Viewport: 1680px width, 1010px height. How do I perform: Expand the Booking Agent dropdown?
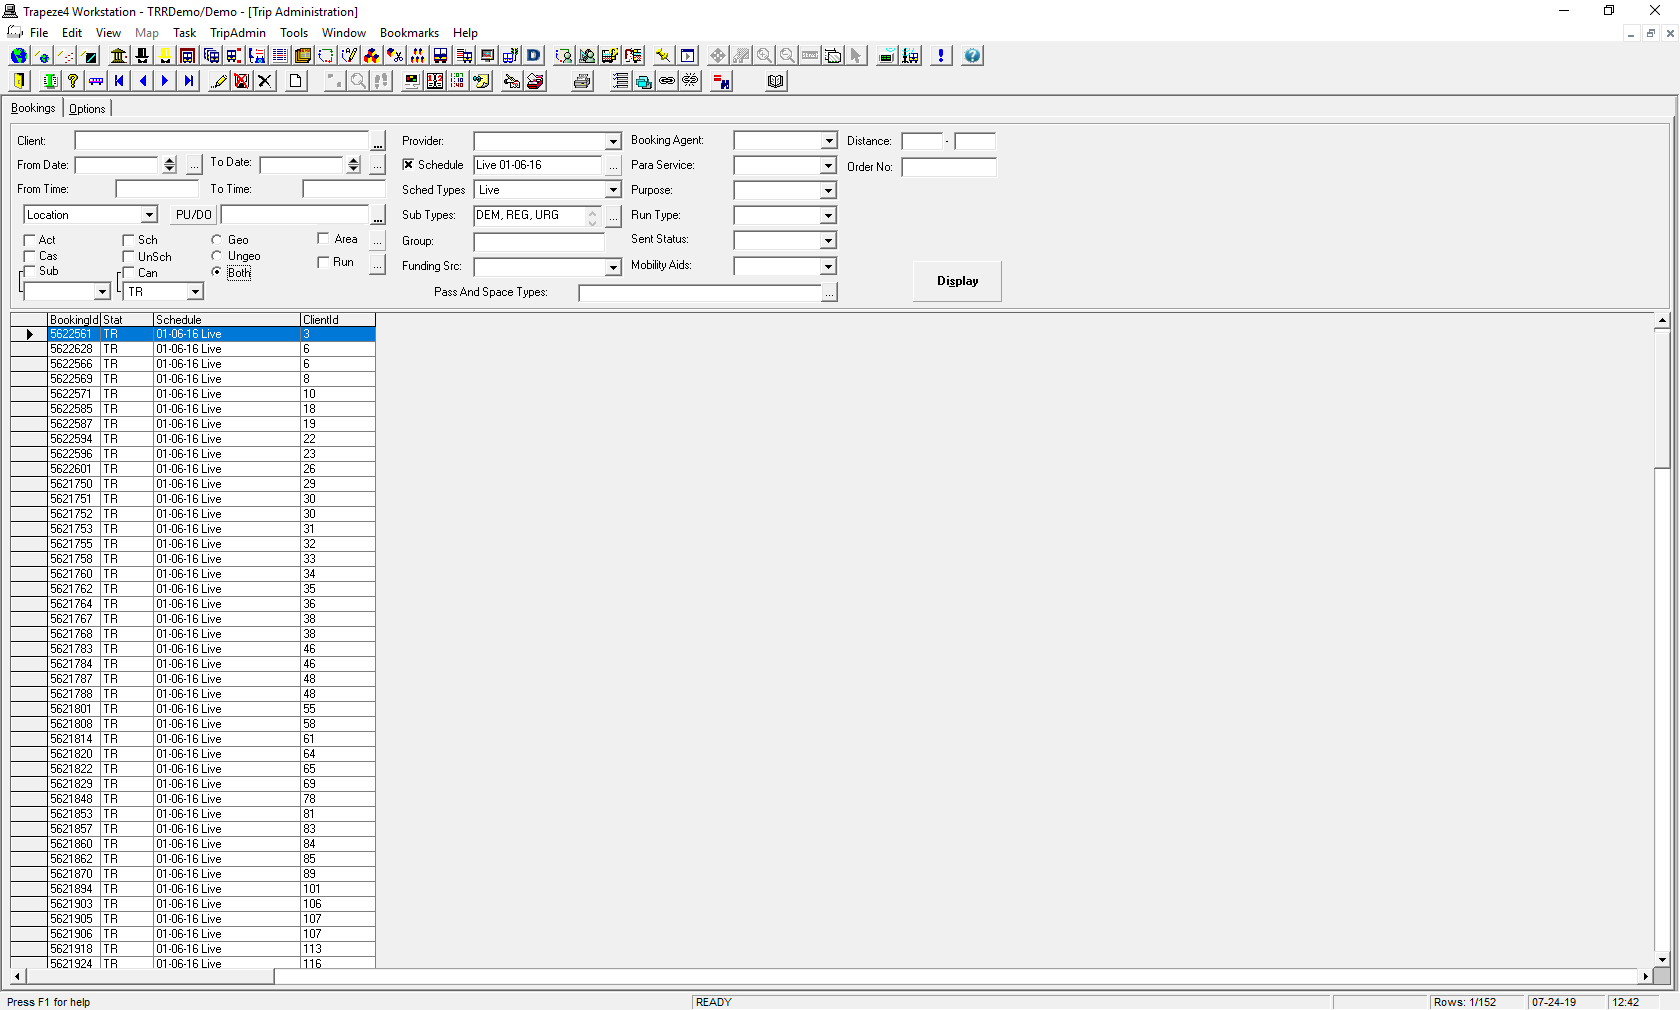click(x=828, y=141)
